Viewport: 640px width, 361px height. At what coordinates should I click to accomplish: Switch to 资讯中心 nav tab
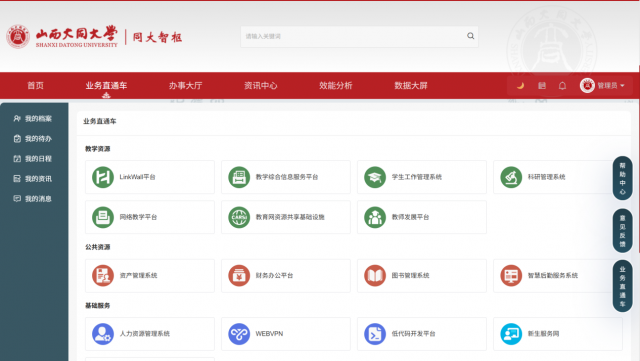click(x=260, y=86)
